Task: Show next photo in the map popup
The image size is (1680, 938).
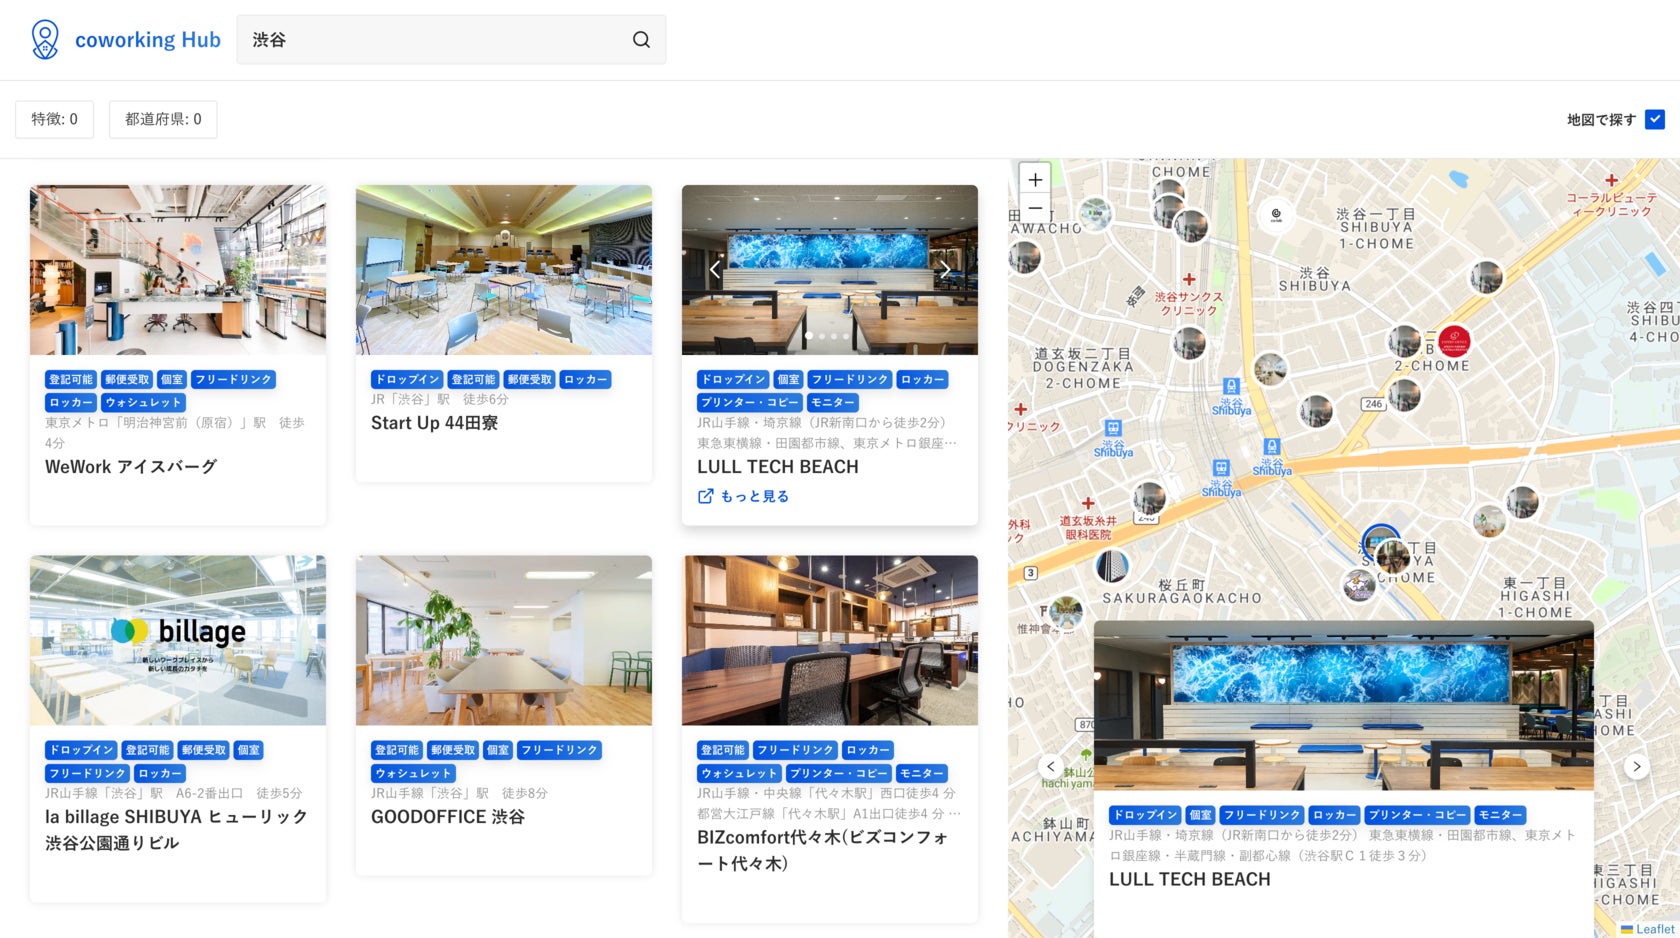Action: point(1636,767)
